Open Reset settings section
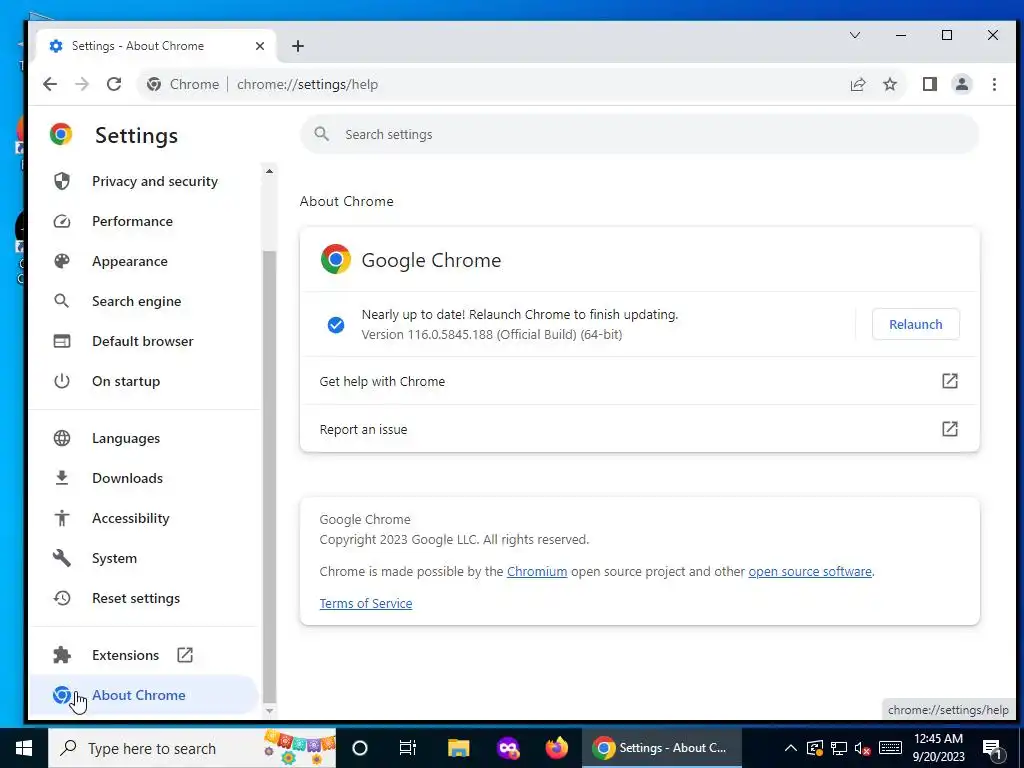1024x768 pixels. (x=136, y=598)
